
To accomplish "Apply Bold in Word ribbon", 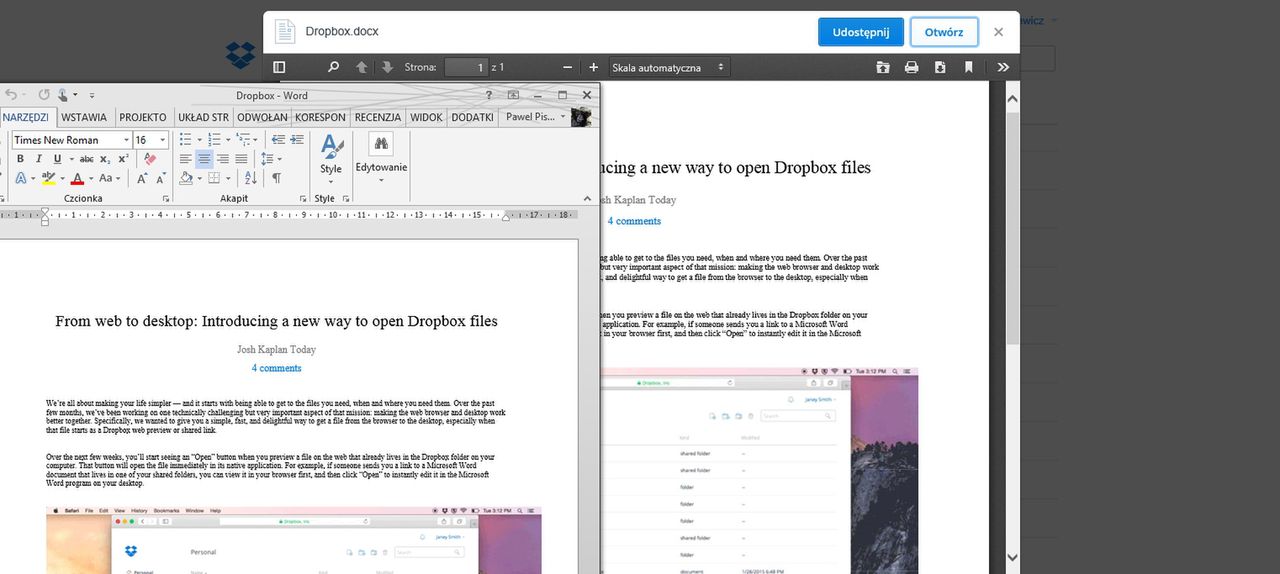I will pos(20,159).
